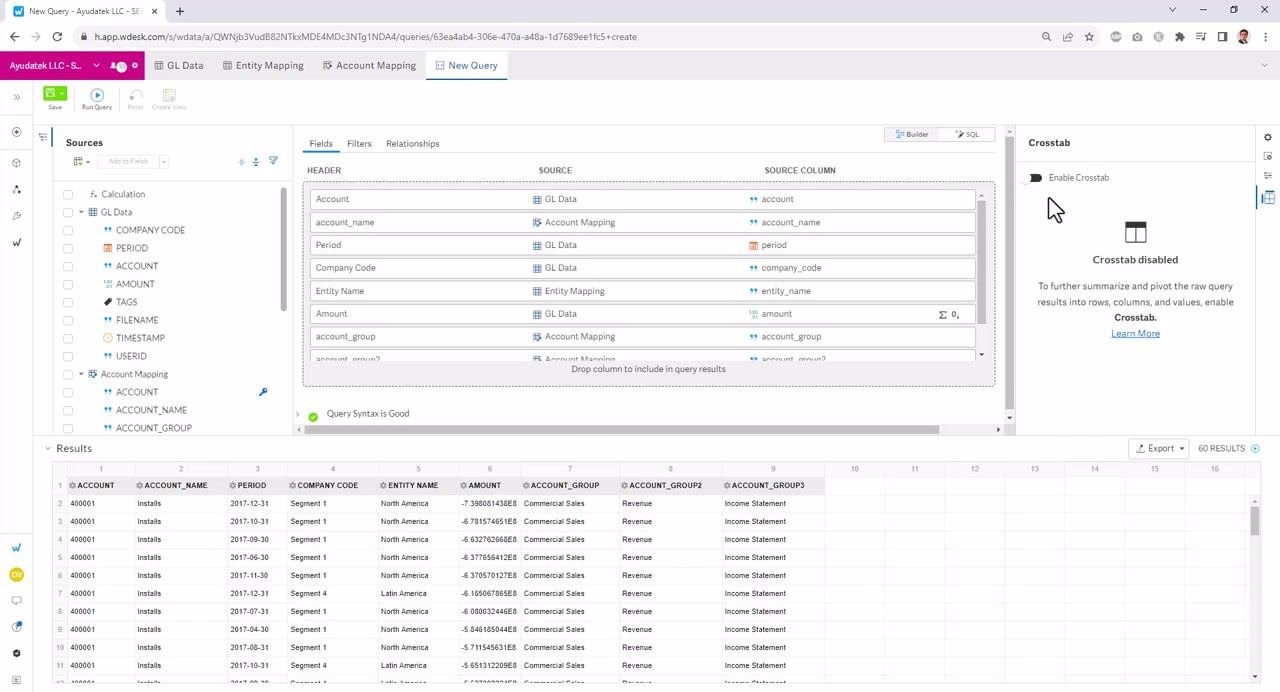
Task: Click the green Save icon
Action: pos(50,94)
